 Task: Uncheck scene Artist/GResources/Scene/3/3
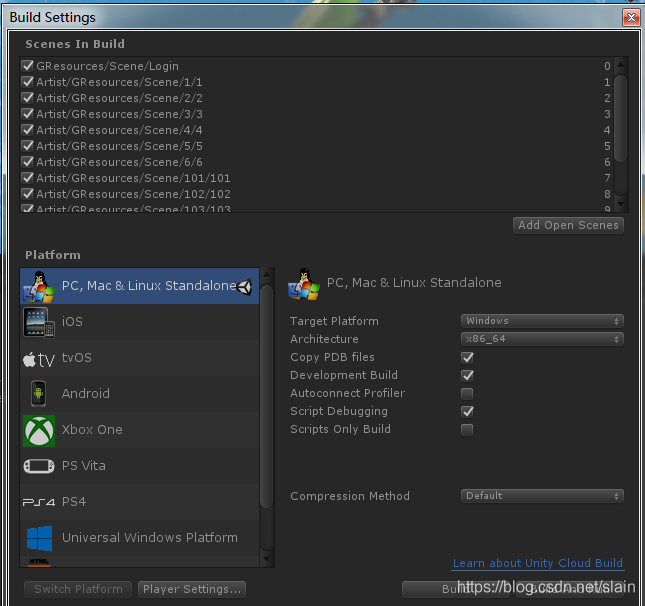28,114
